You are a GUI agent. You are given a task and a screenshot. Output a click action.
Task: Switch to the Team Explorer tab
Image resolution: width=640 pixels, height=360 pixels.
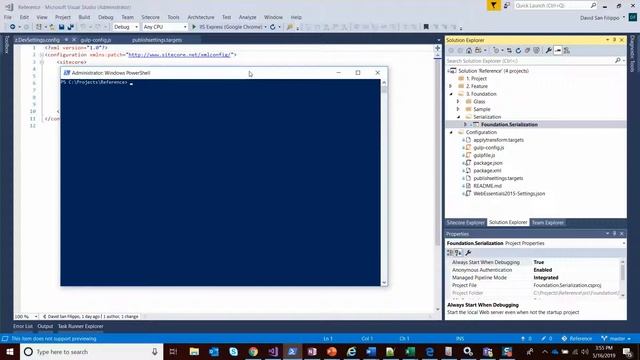click(547, 222)
